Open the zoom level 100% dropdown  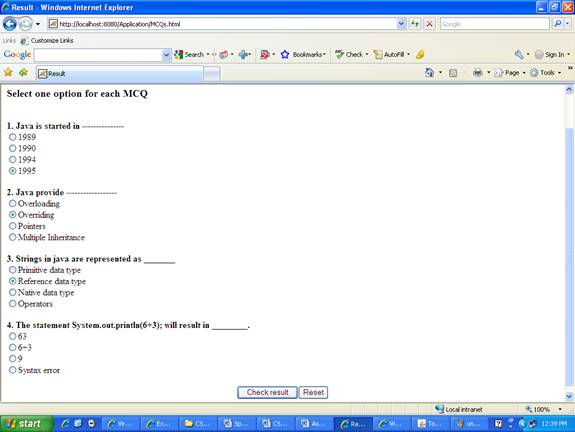click(560, 409)
